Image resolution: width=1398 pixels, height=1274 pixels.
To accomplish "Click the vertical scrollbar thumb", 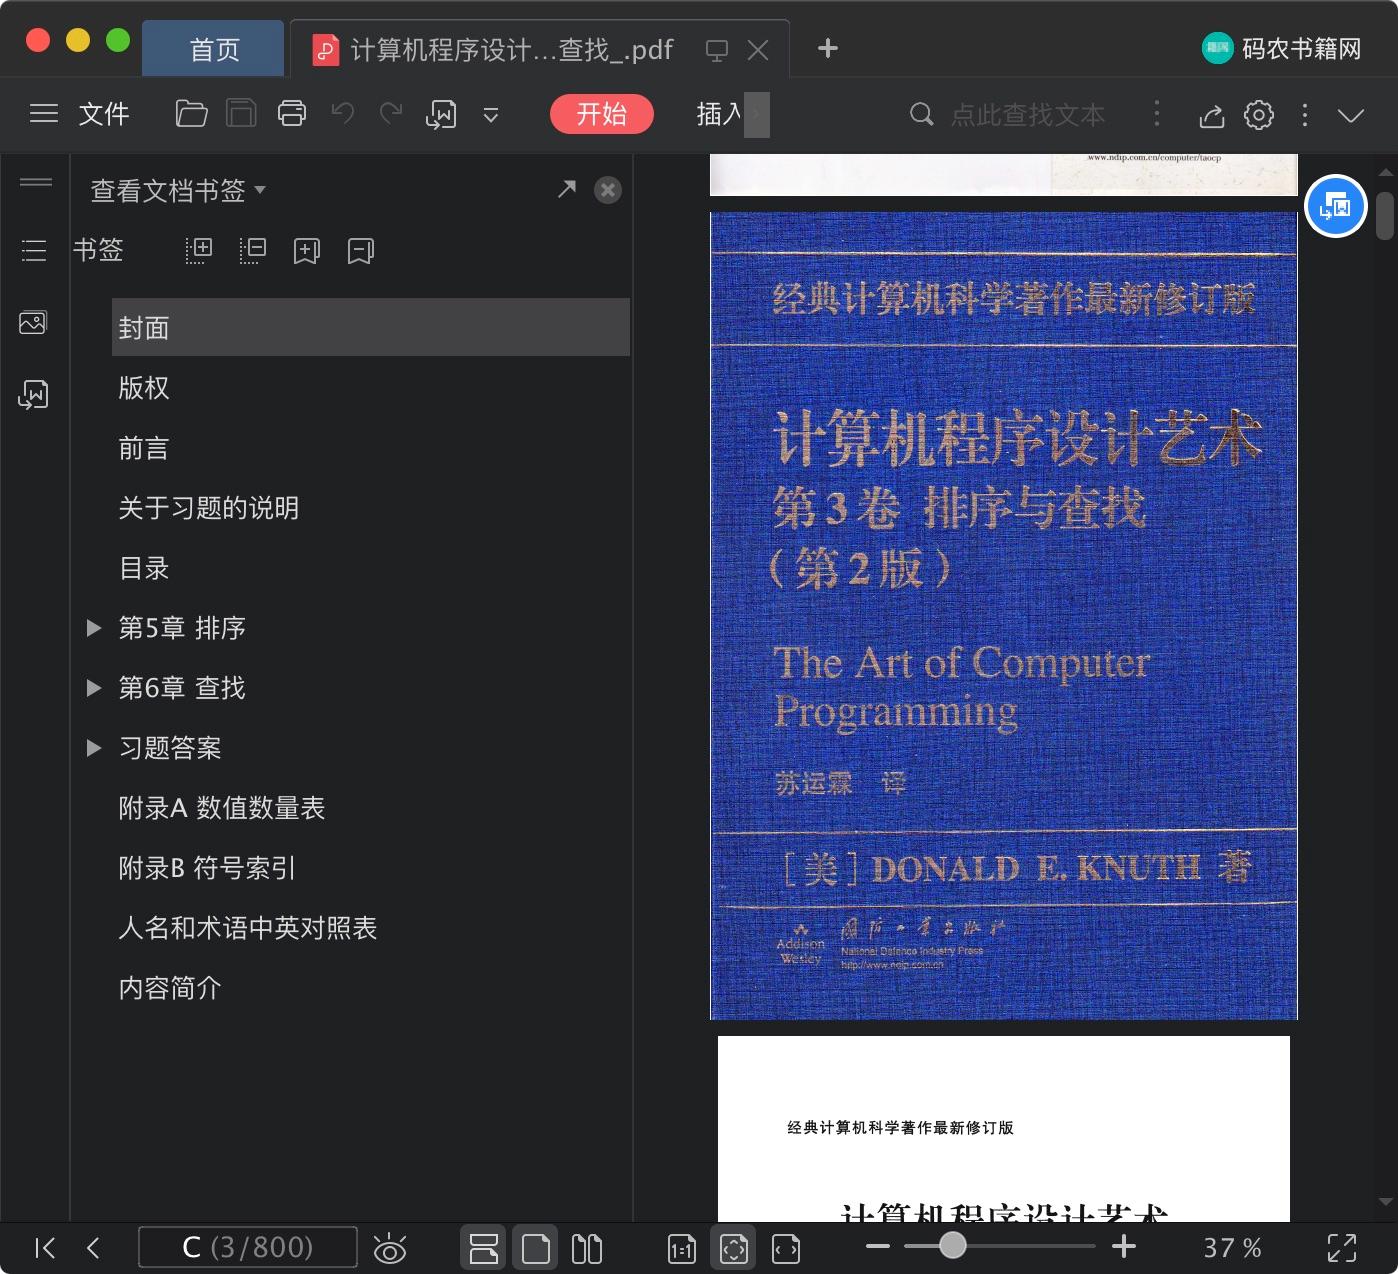I will pos(1385,216).
